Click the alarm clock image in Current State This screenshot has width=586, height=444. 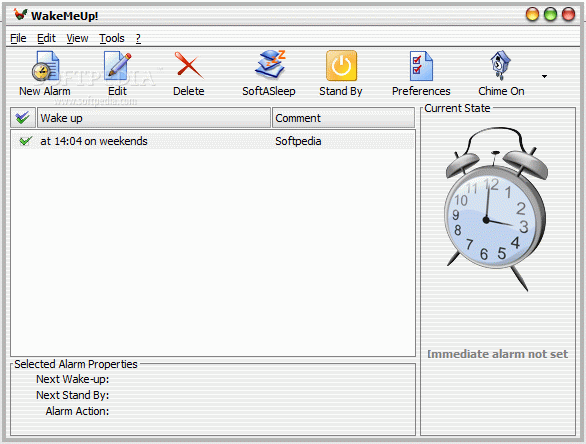[496, 209]
